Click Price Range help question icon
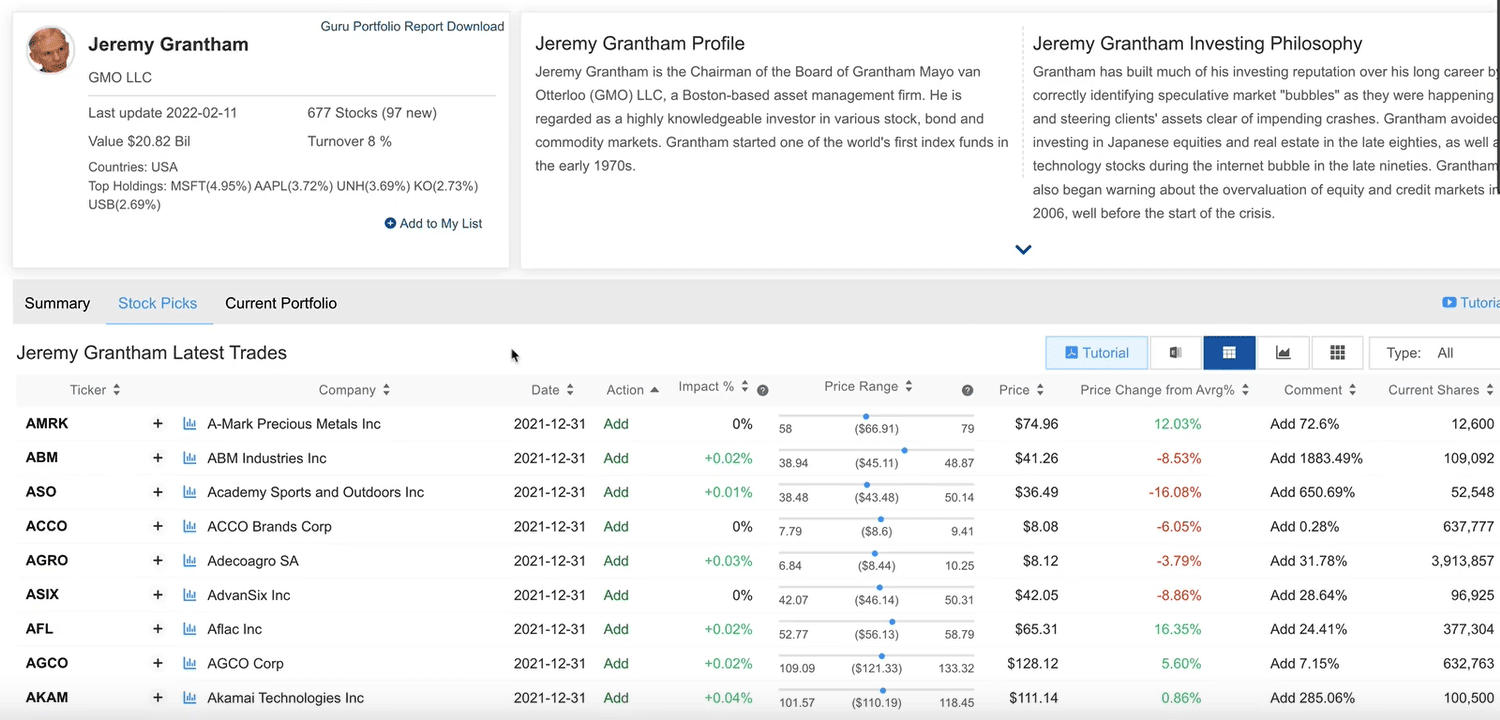Image resolution: width=1500 pixels, height=720 pixels. pos(967,391)
